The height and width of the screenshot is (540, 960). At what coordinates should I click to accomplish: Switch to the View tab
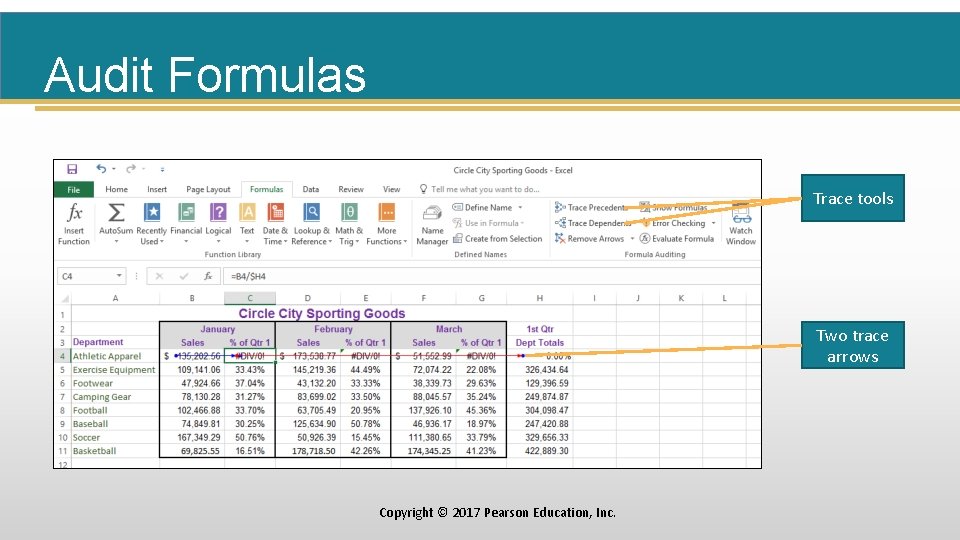tap(391, 189)
